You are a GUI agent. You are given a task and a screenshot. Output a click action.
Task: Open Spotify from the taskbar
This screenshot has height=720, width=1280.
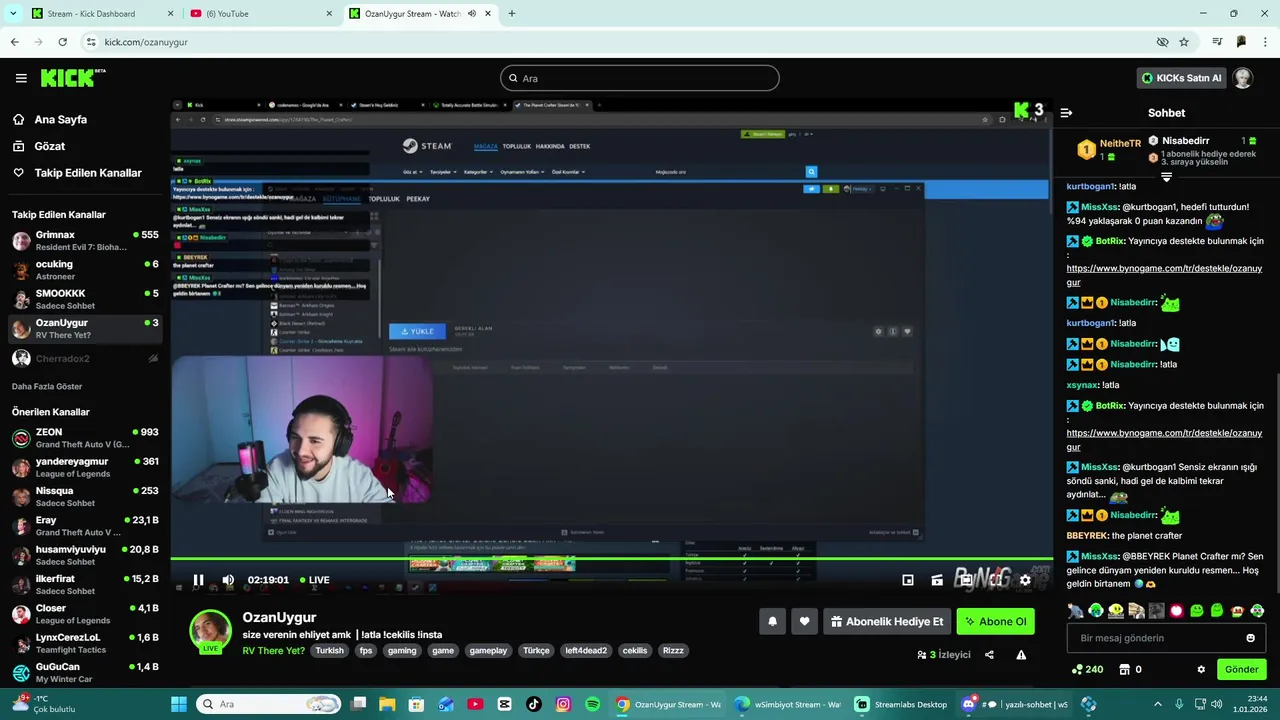coord(592,704)
